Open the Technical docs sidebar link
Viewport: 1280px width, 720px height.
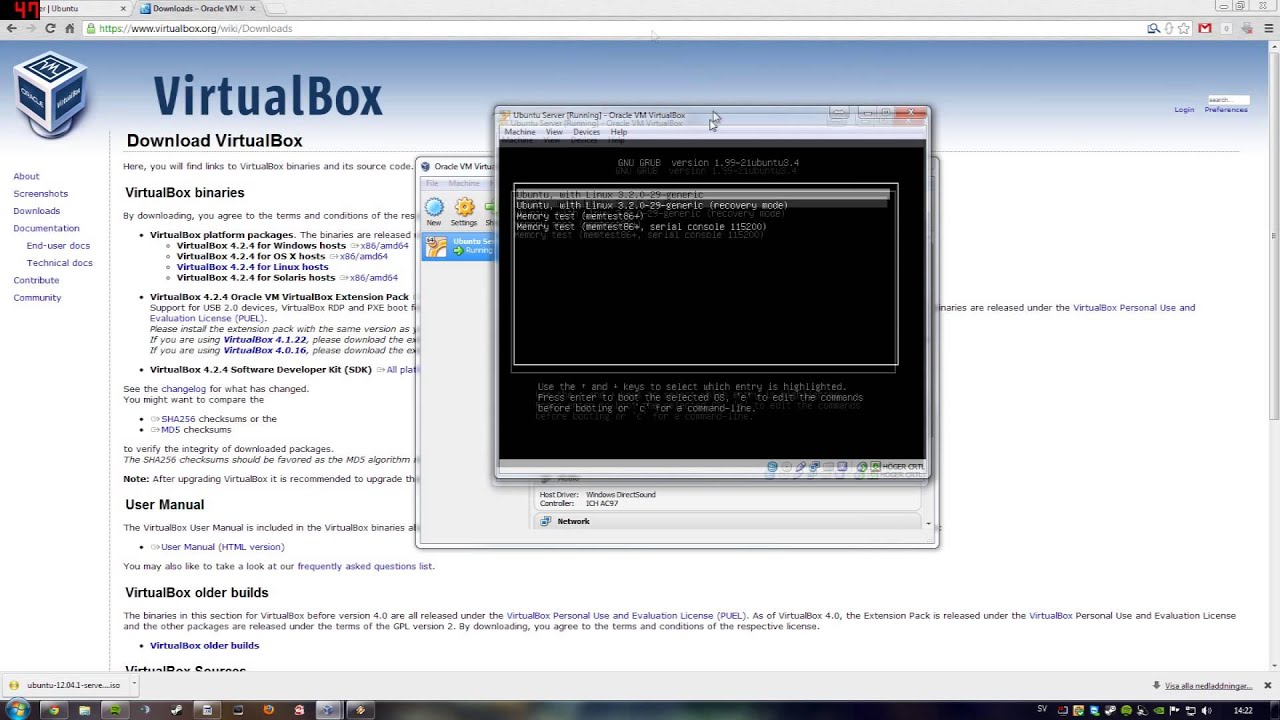[60, 263]
